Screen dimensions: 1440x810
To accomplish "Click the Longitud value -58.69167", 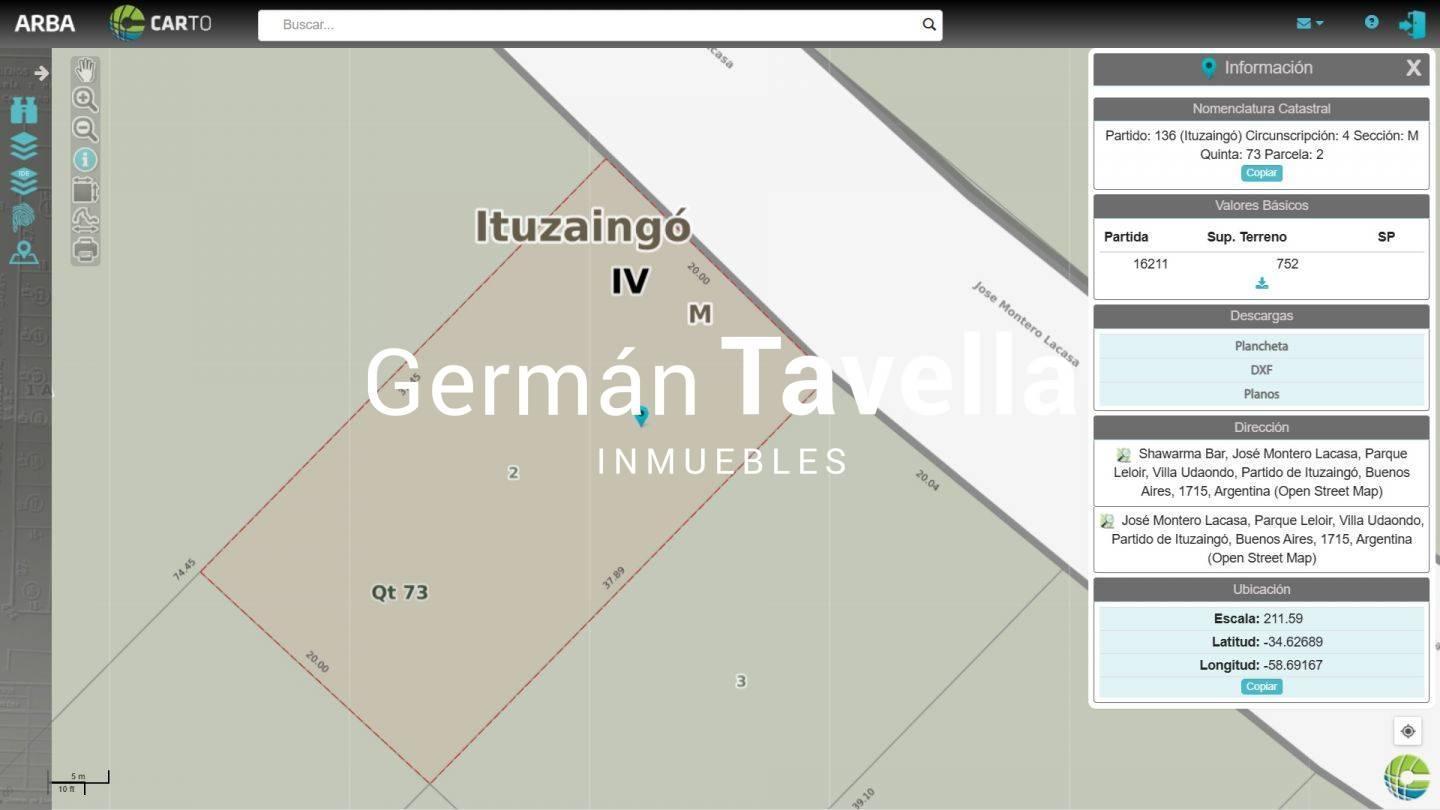I will pyautogui.click(x=1293, y=665).
